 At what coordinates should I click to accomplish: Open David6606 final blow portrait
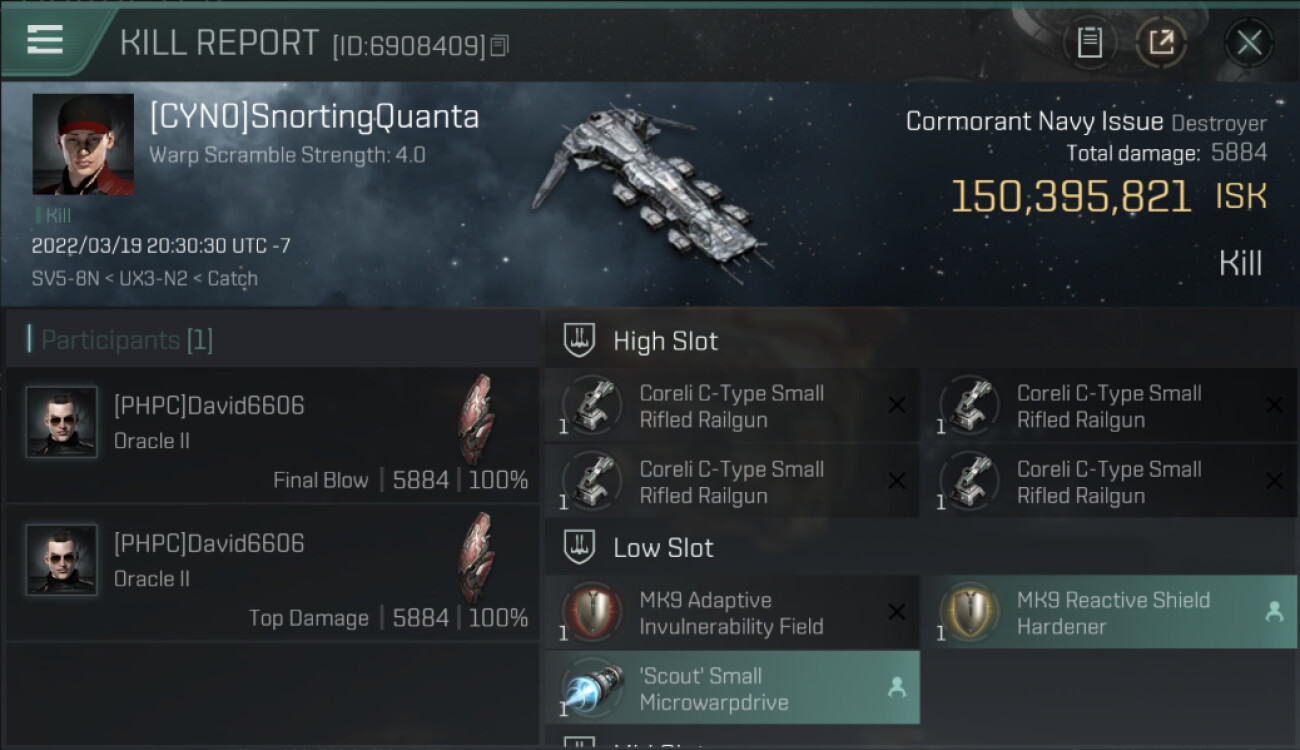[x=62, y=422]
